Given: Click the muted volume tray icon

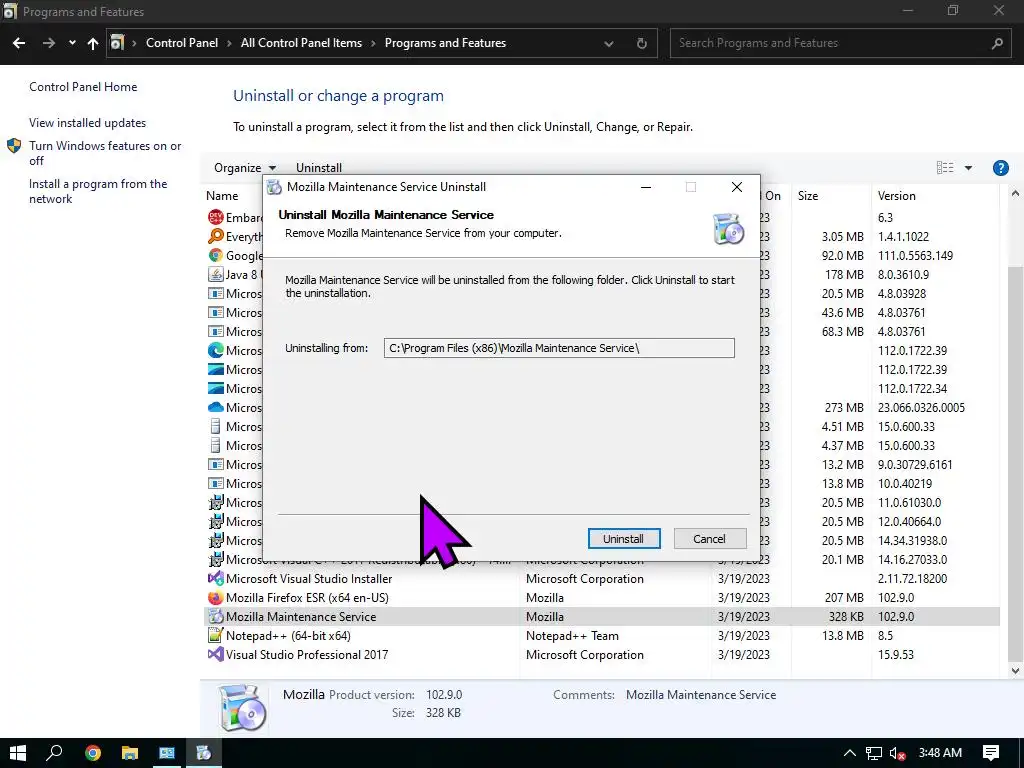Looking at the screenshot, I should [x=897, y=753].
